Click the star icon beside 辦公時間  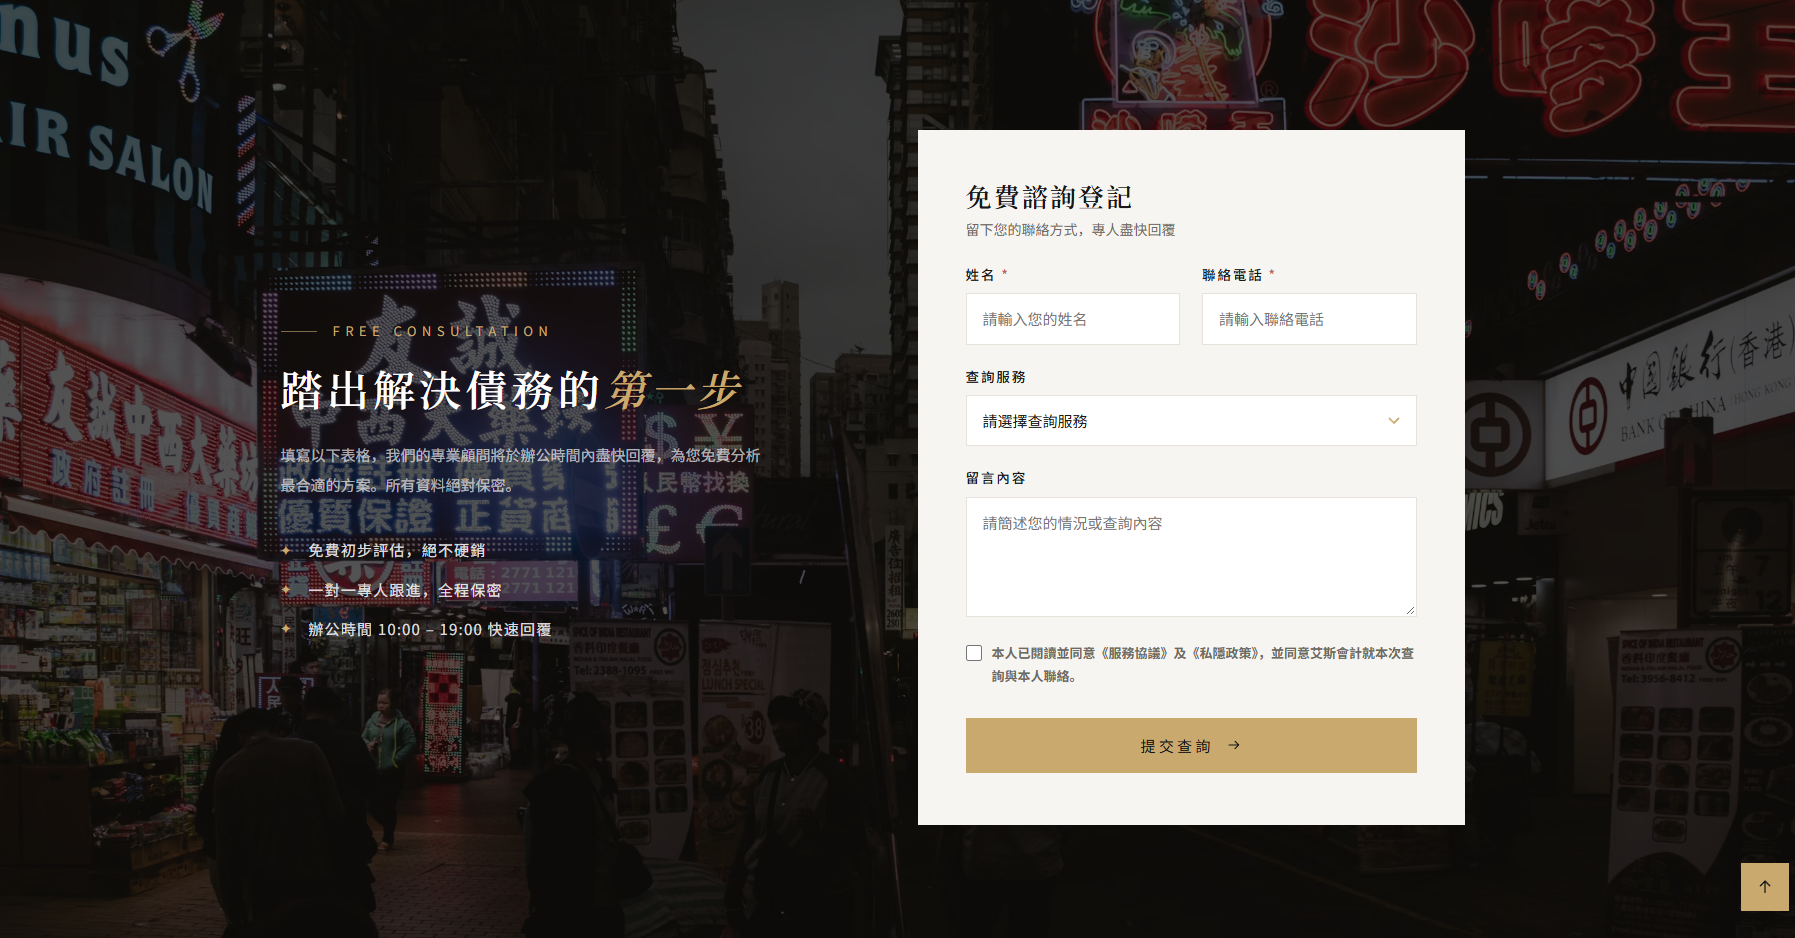(286, 629)
